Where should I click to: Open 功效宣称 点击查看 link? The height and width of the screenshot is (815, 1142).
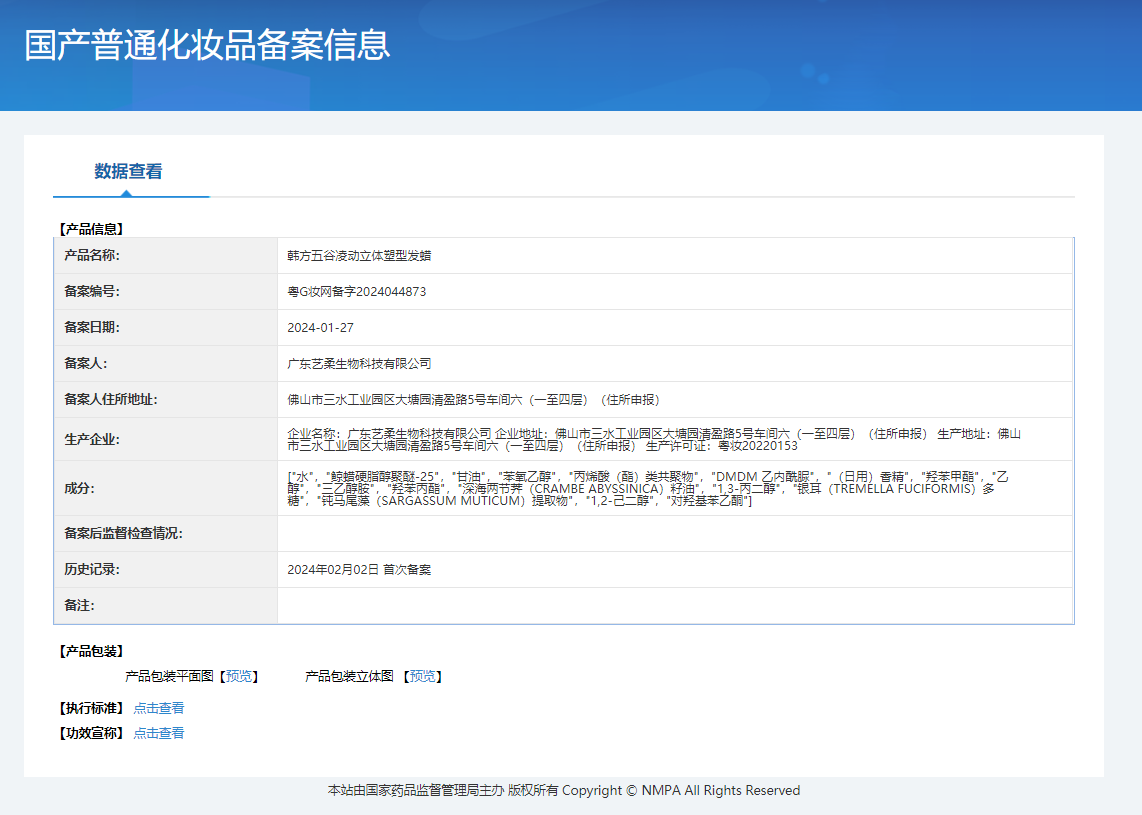pos(159,733)
